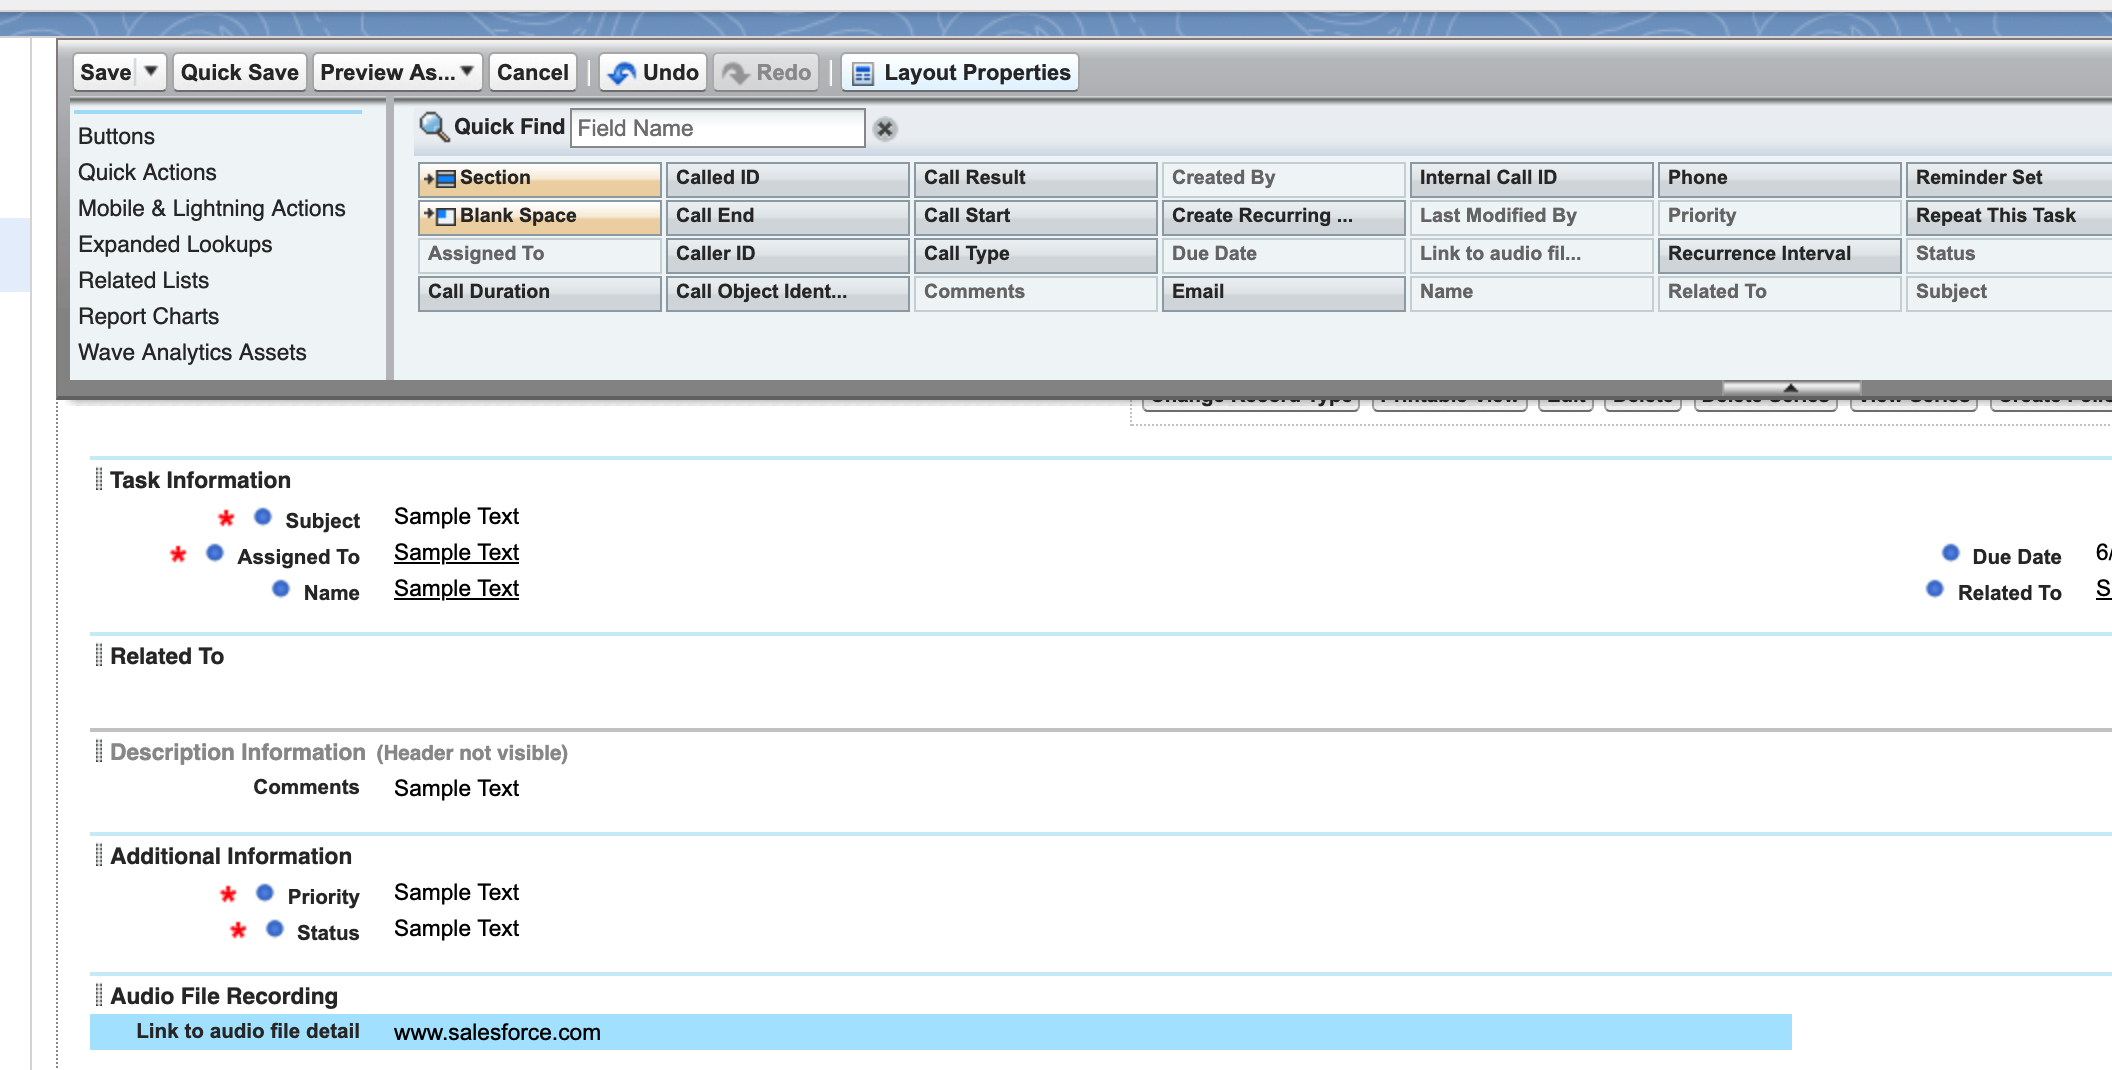Select the Called ID palette field

click(x=788, y=178)
